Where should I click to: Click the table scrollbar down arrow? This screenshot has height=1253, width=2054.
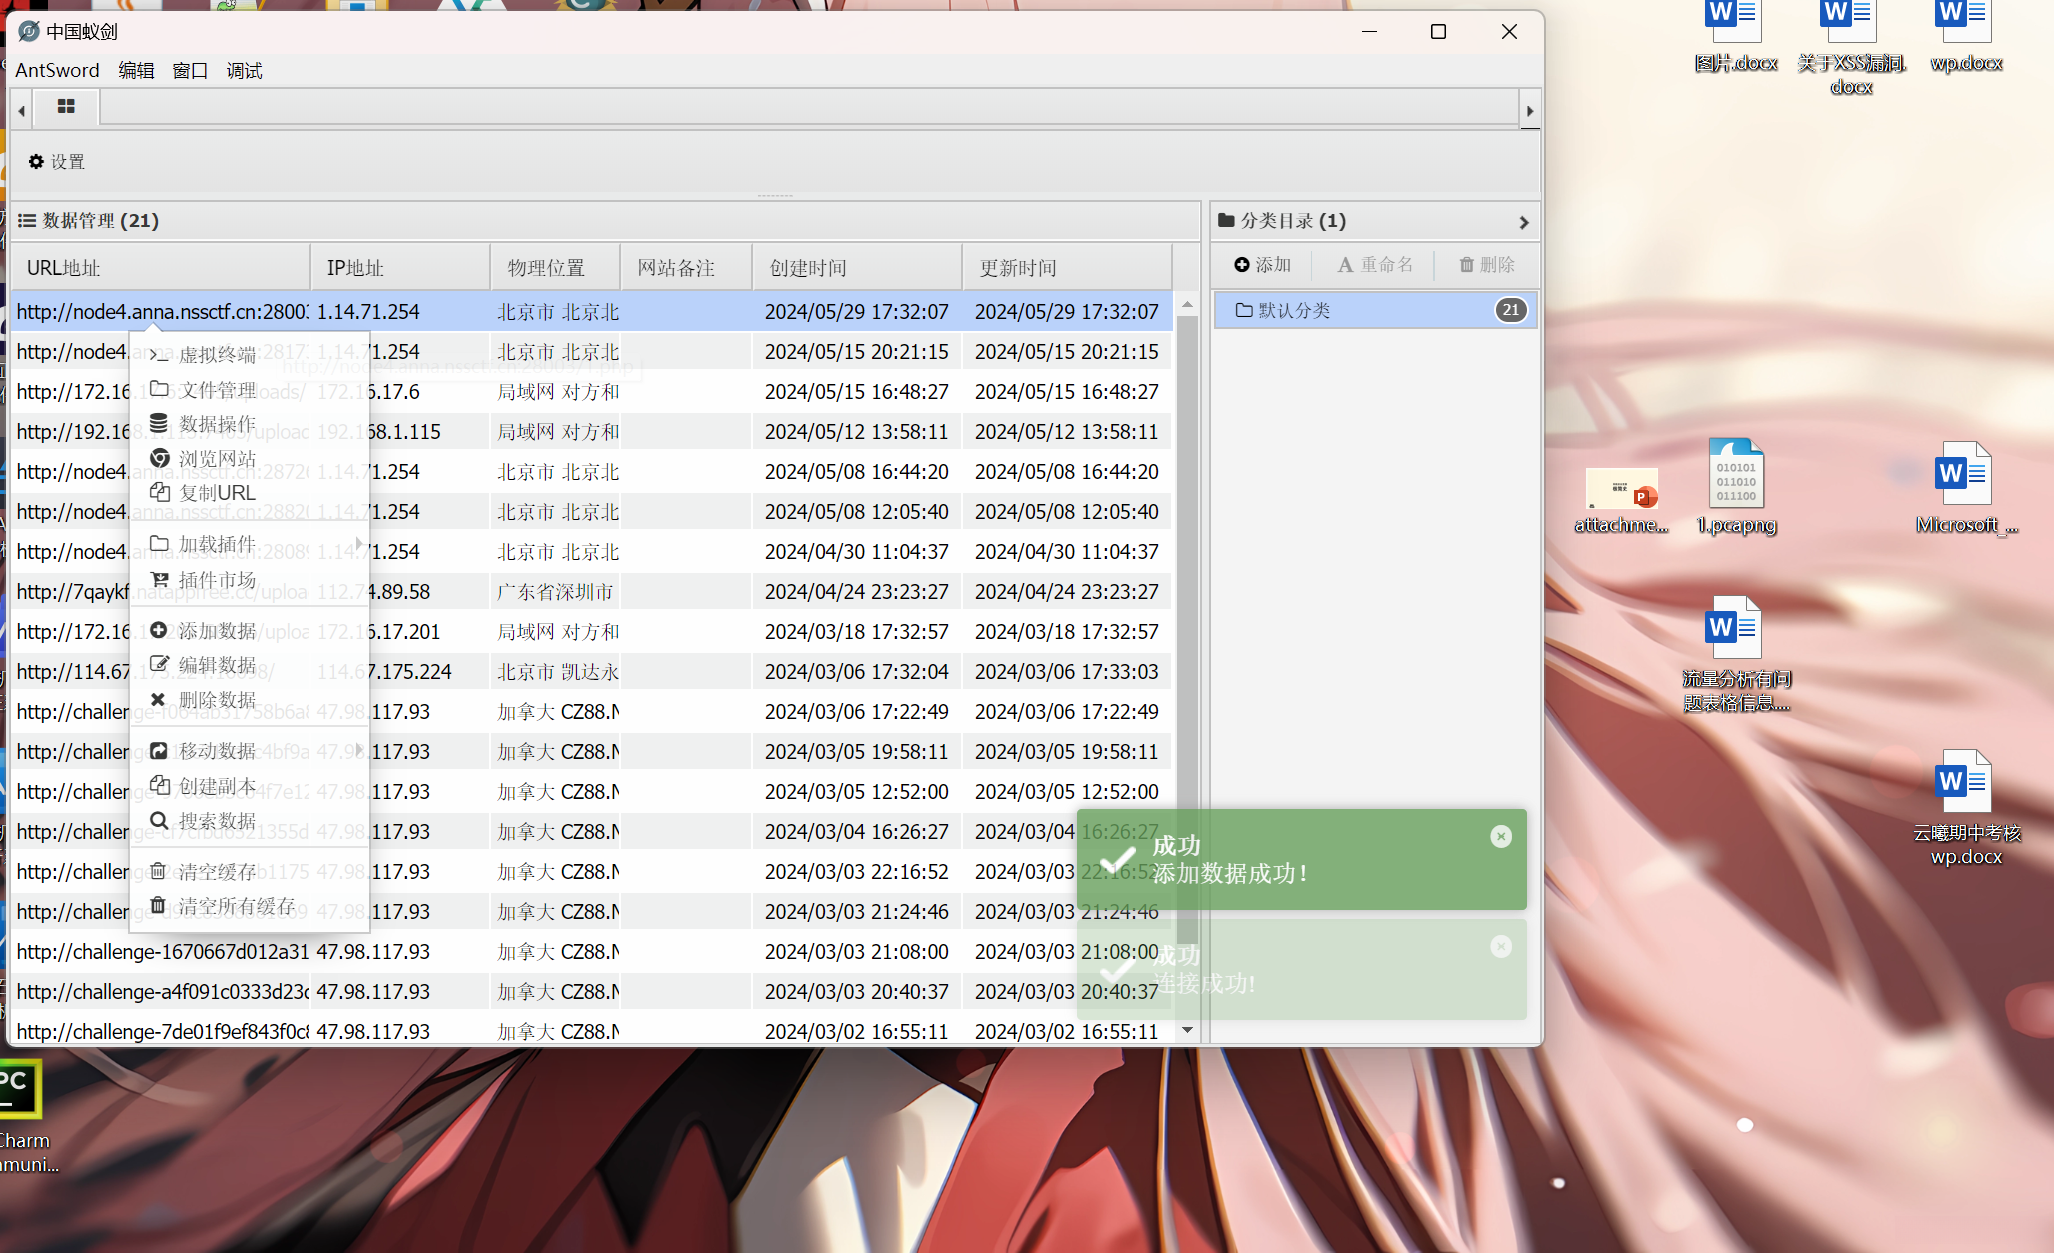coord(1187,1030)
